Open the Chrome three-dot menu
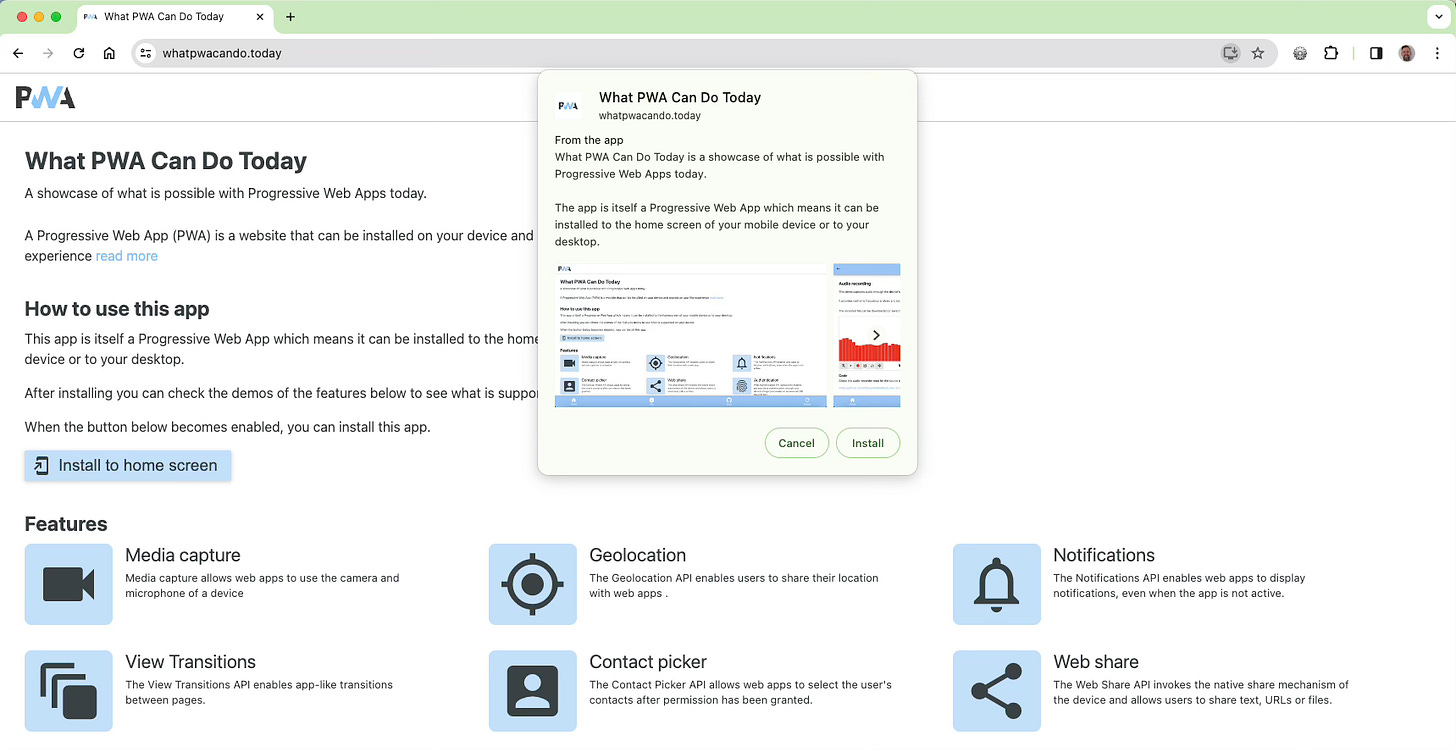Screen dimensions: 1456x751 [x=1436, y=53]
